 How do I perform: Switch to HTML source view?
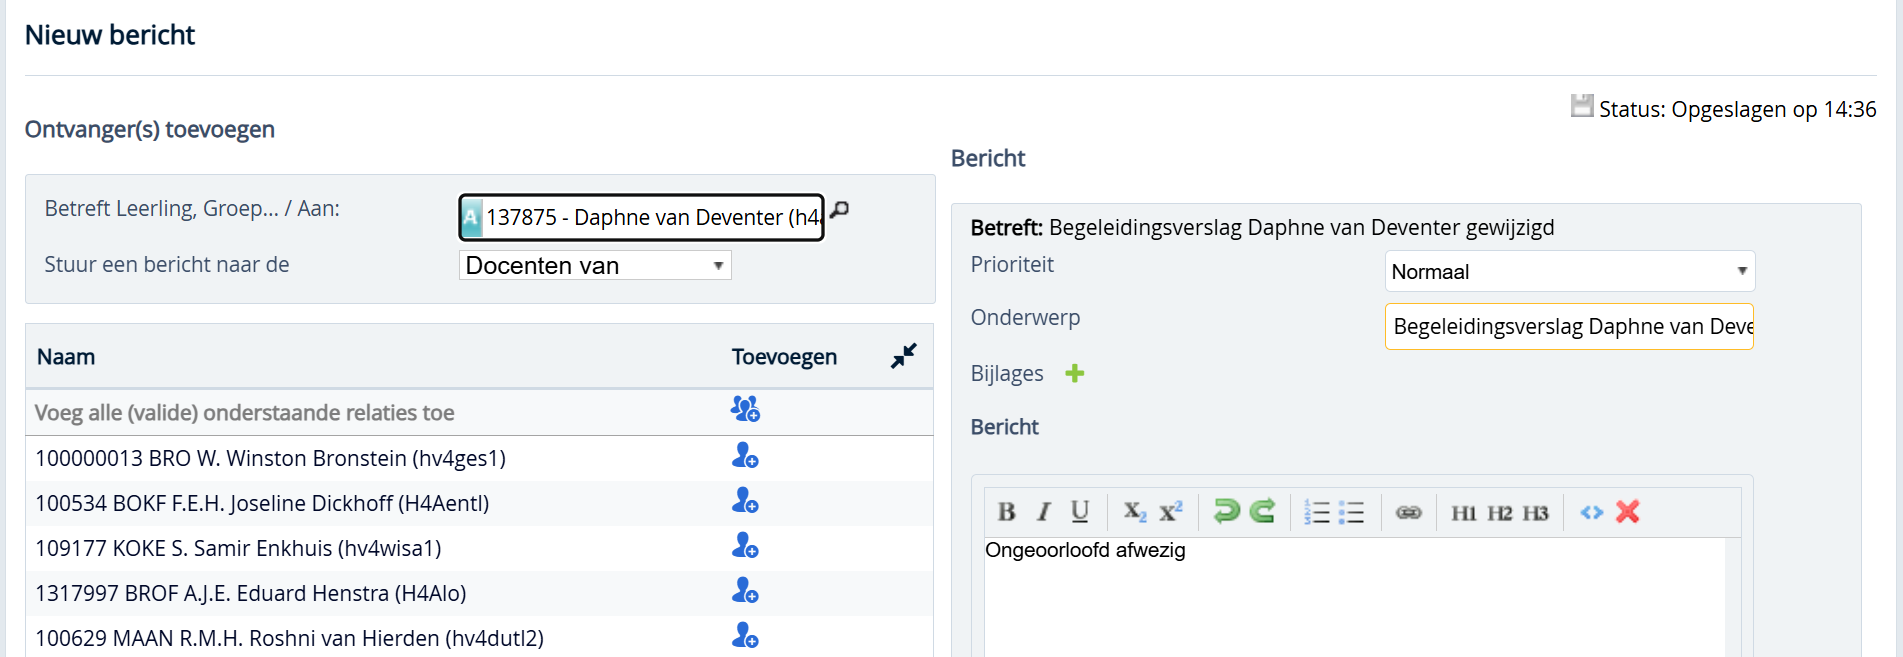click(x=1591, y=512)
